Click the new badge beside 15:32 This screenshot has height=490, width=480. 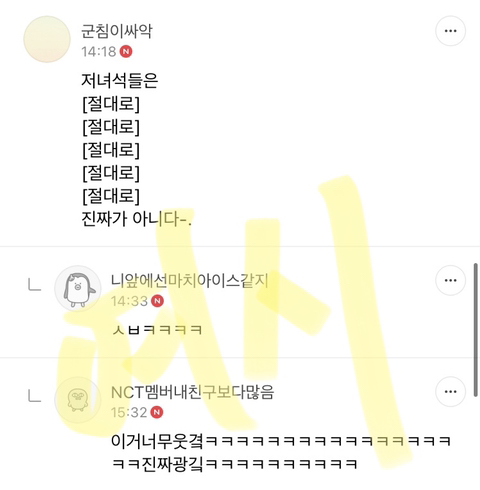click(157, 412)
